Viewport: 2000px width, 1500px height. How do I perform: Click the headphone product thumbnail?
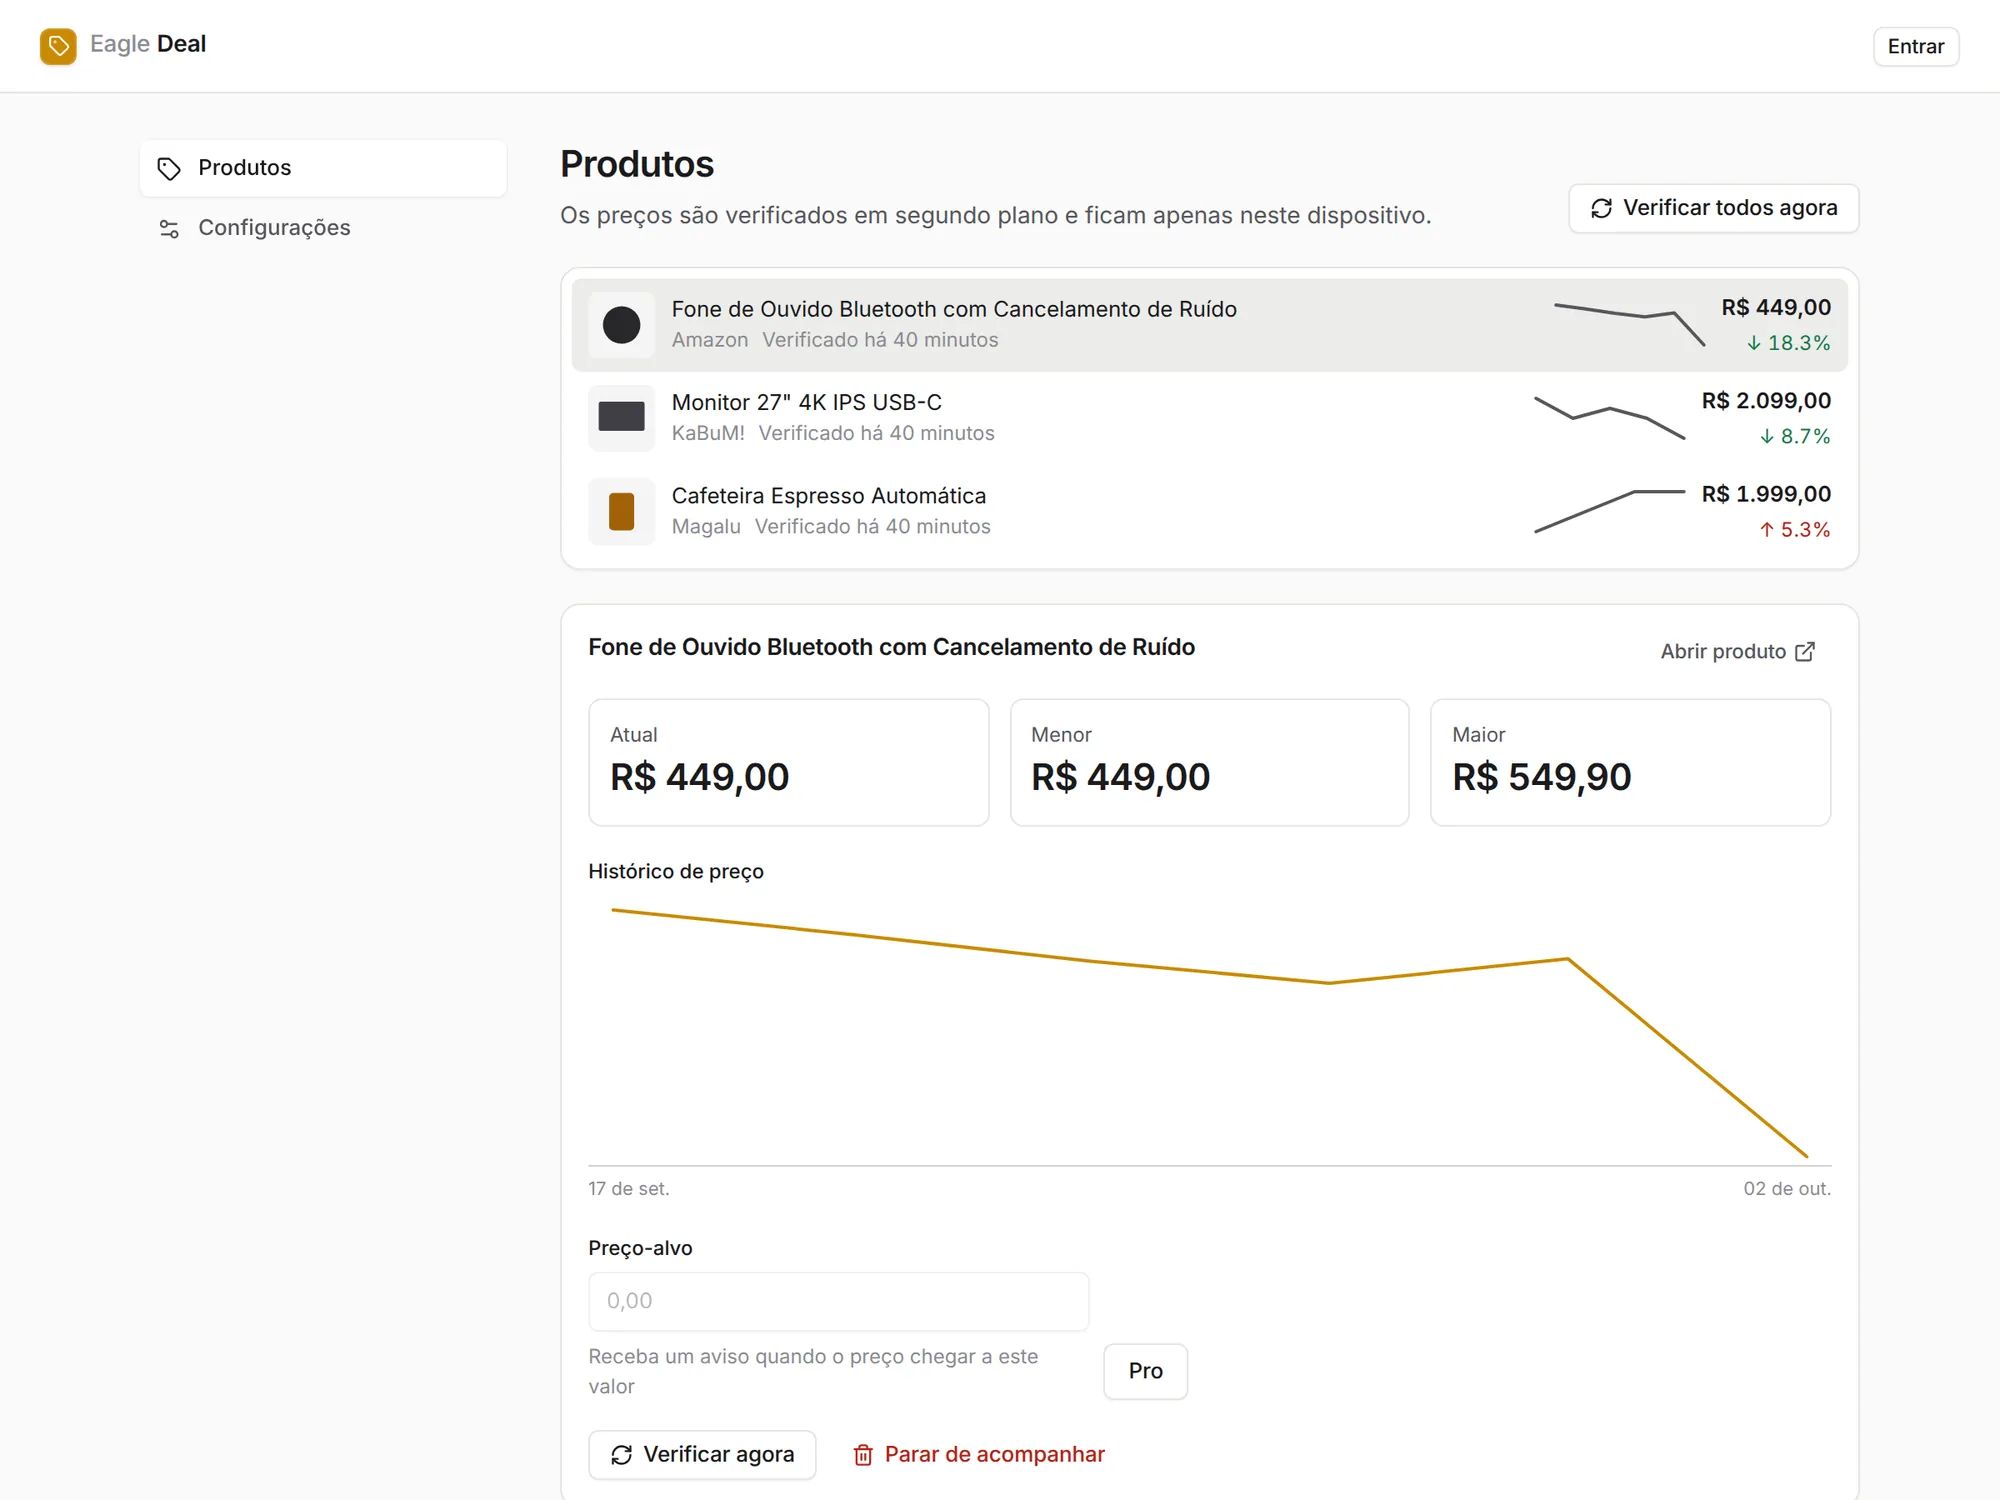click(x=621, y=325)
